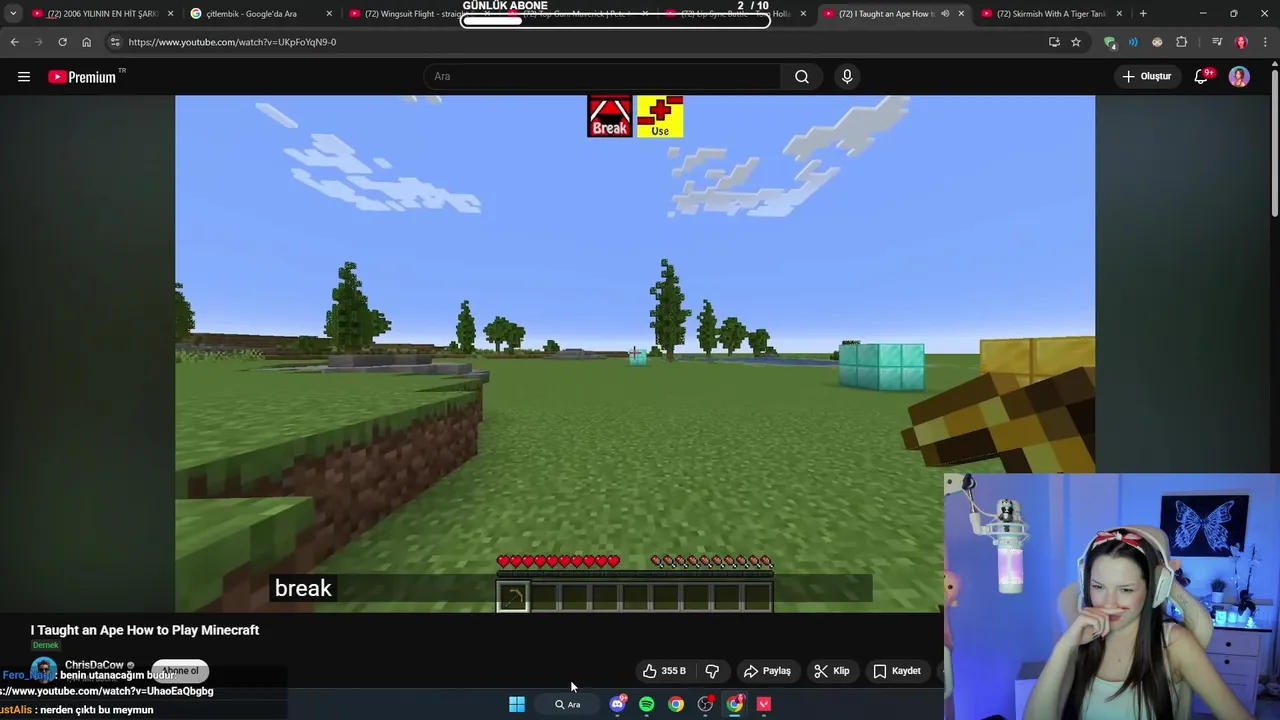Dislike the video with thumbs-down

click(713, 671)
